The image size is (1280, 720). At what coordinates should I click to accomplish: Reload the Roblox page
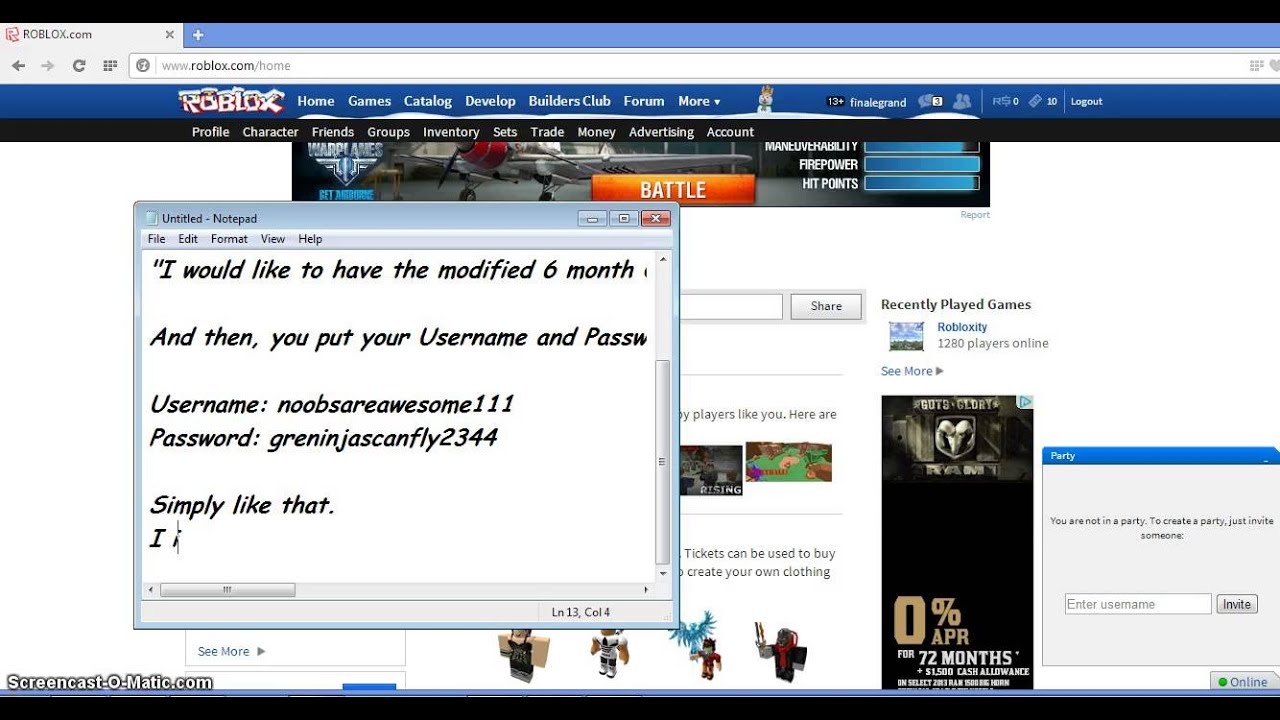79,66
